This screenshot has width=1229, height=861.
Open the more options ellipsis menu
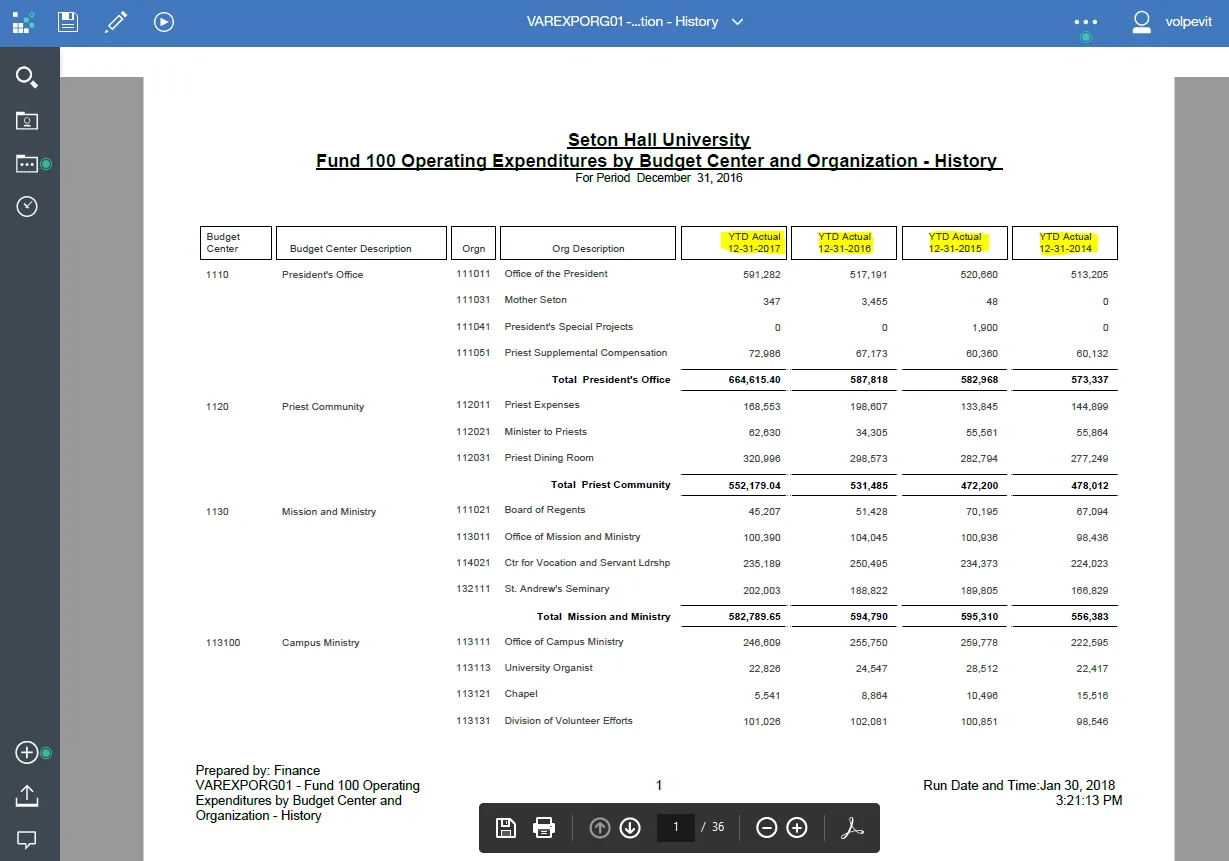[1085, 21]
